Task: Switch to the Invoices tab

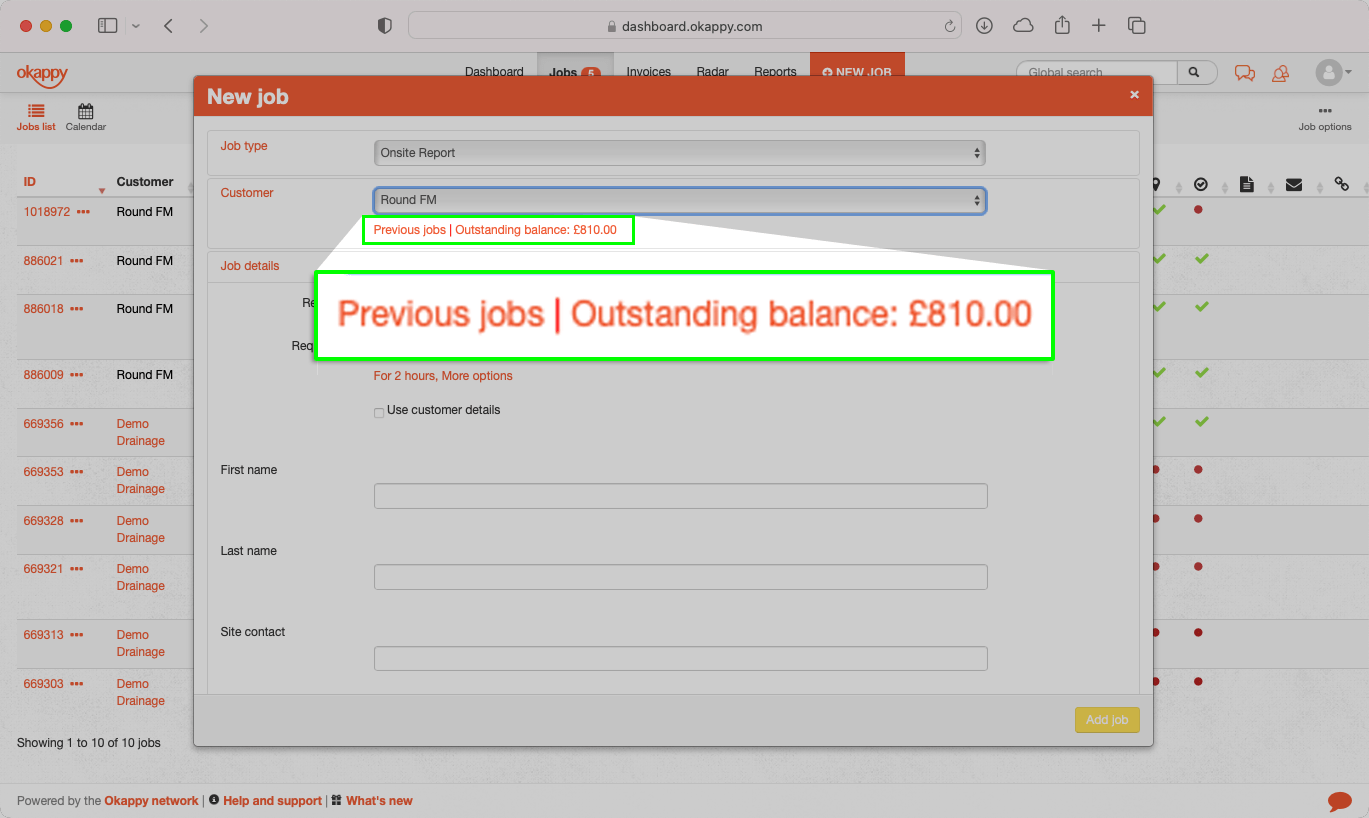Action: pyautogui.click(x=648, y=71)
